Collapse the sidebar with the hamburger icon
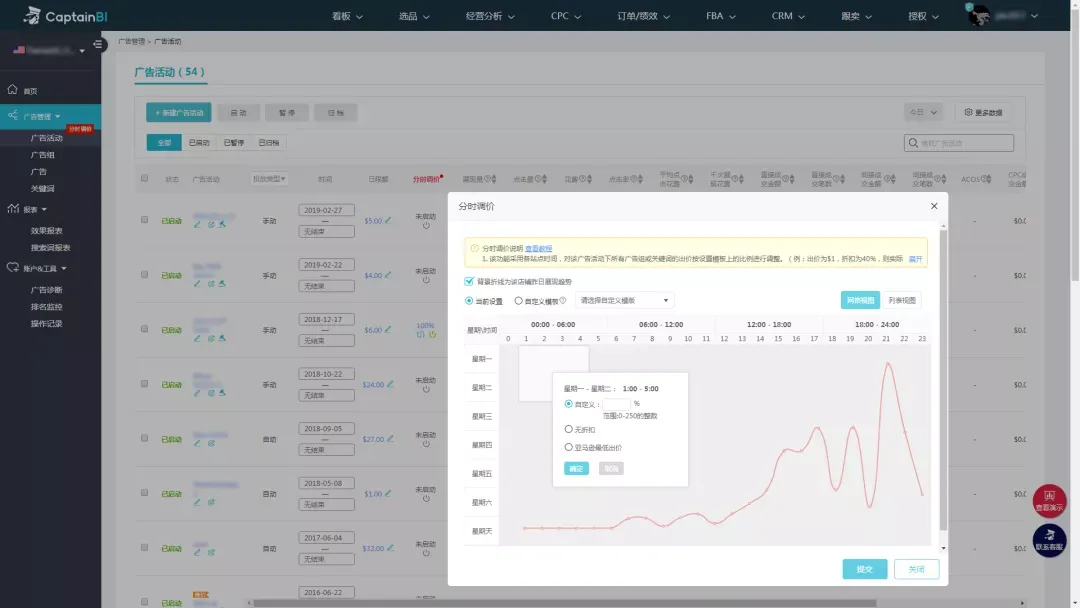The image size is (1080, 608). pos(98,45)
